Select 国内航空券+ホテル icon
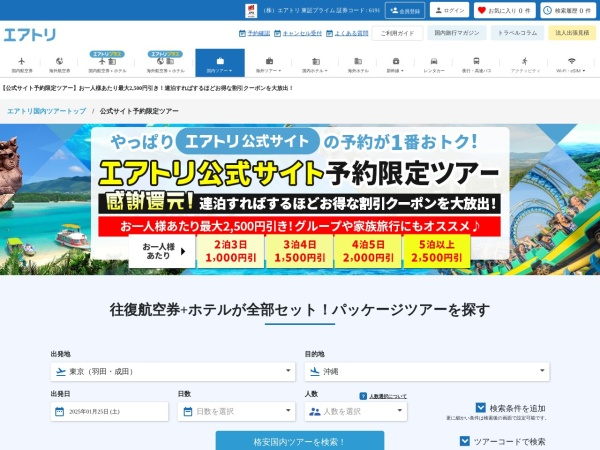Image resolution: width=600 pixels, height=450 pixels. (107, 62)
